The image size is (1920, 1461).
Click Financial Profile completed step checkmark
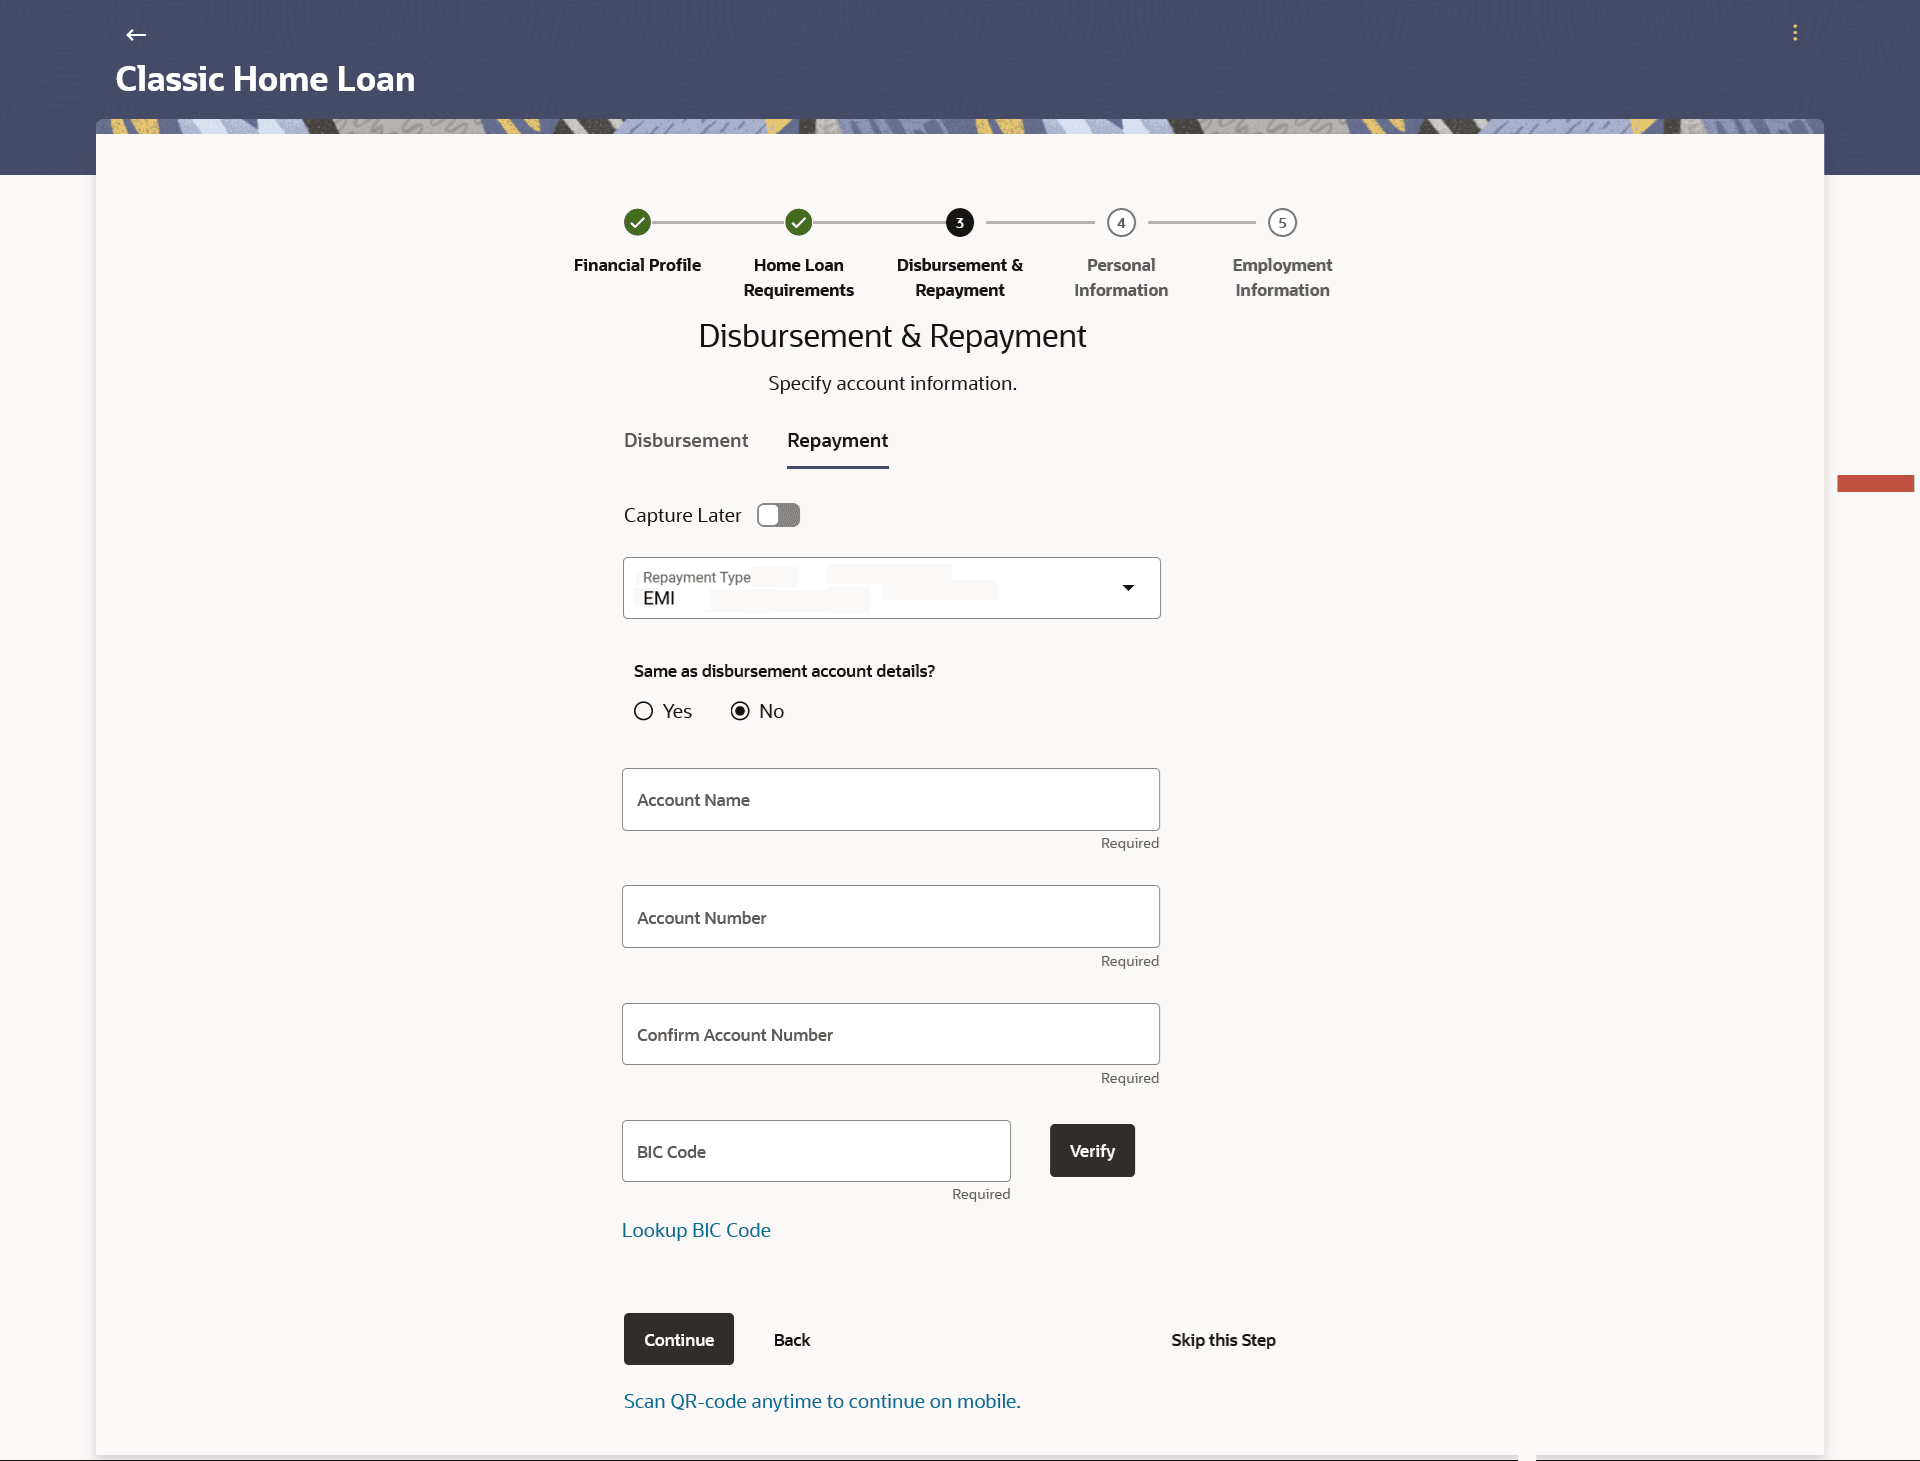pos(637,222)
